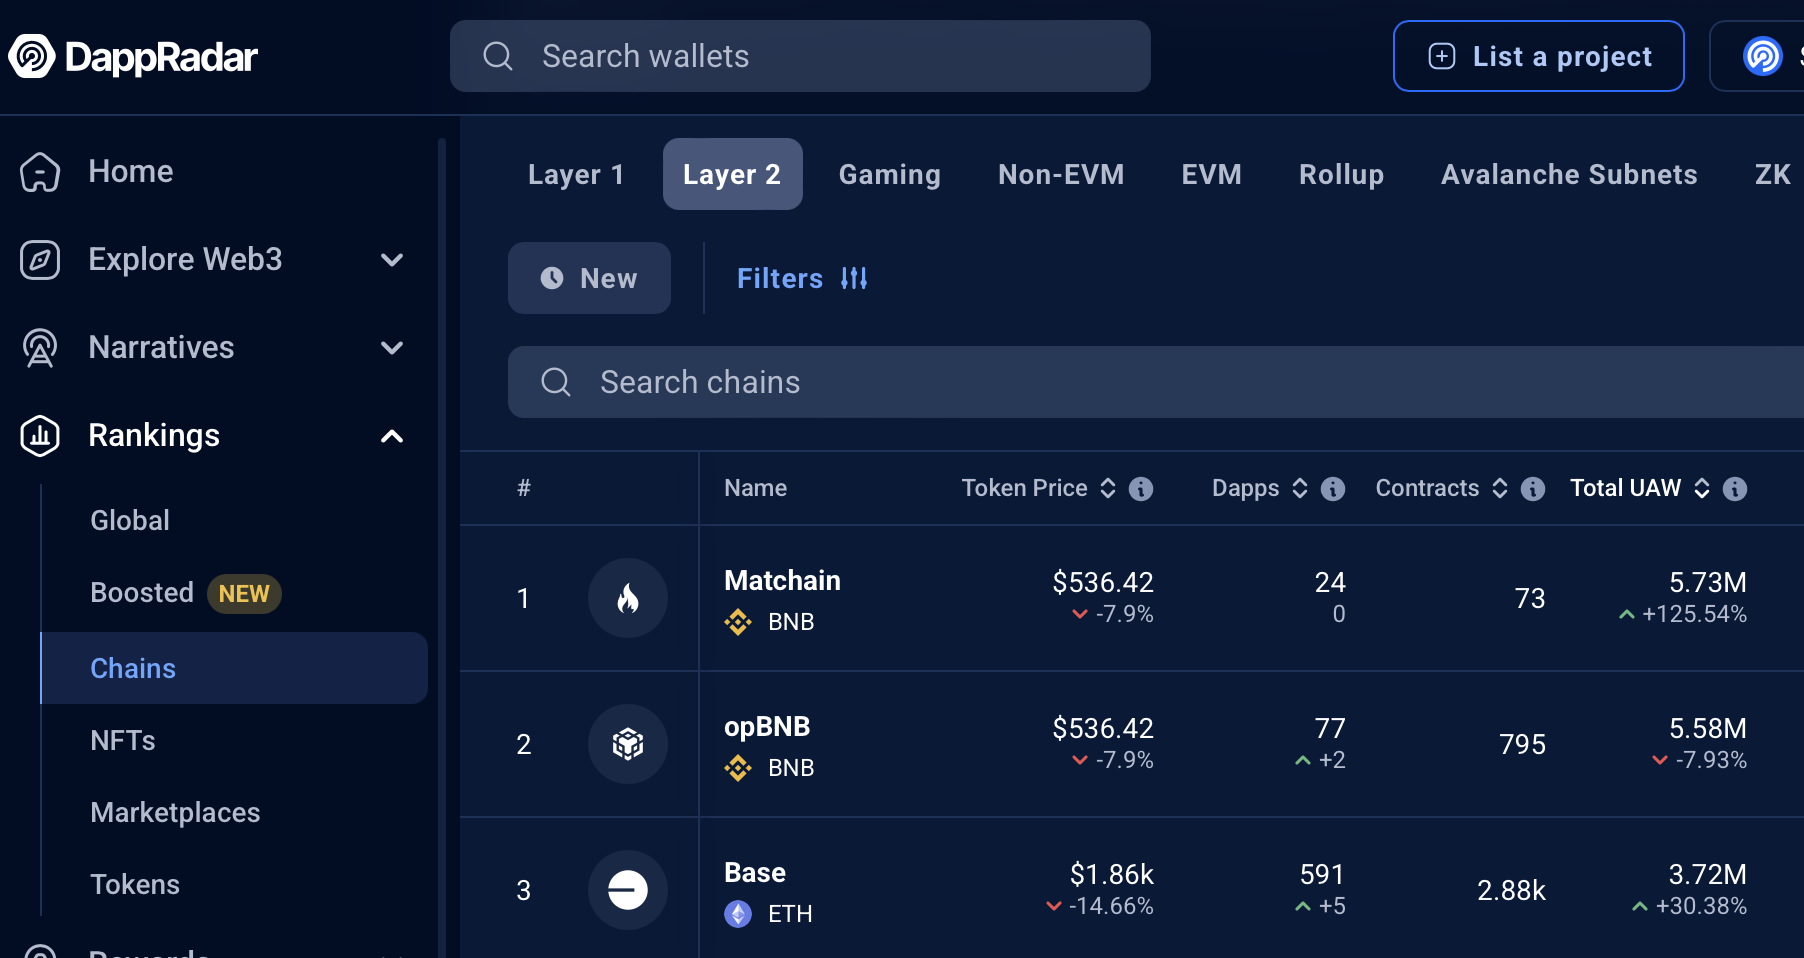1804x958 pixels.
Task: Expand the Explore Web3 menu chevron
Action: click(x=392, y=260)
